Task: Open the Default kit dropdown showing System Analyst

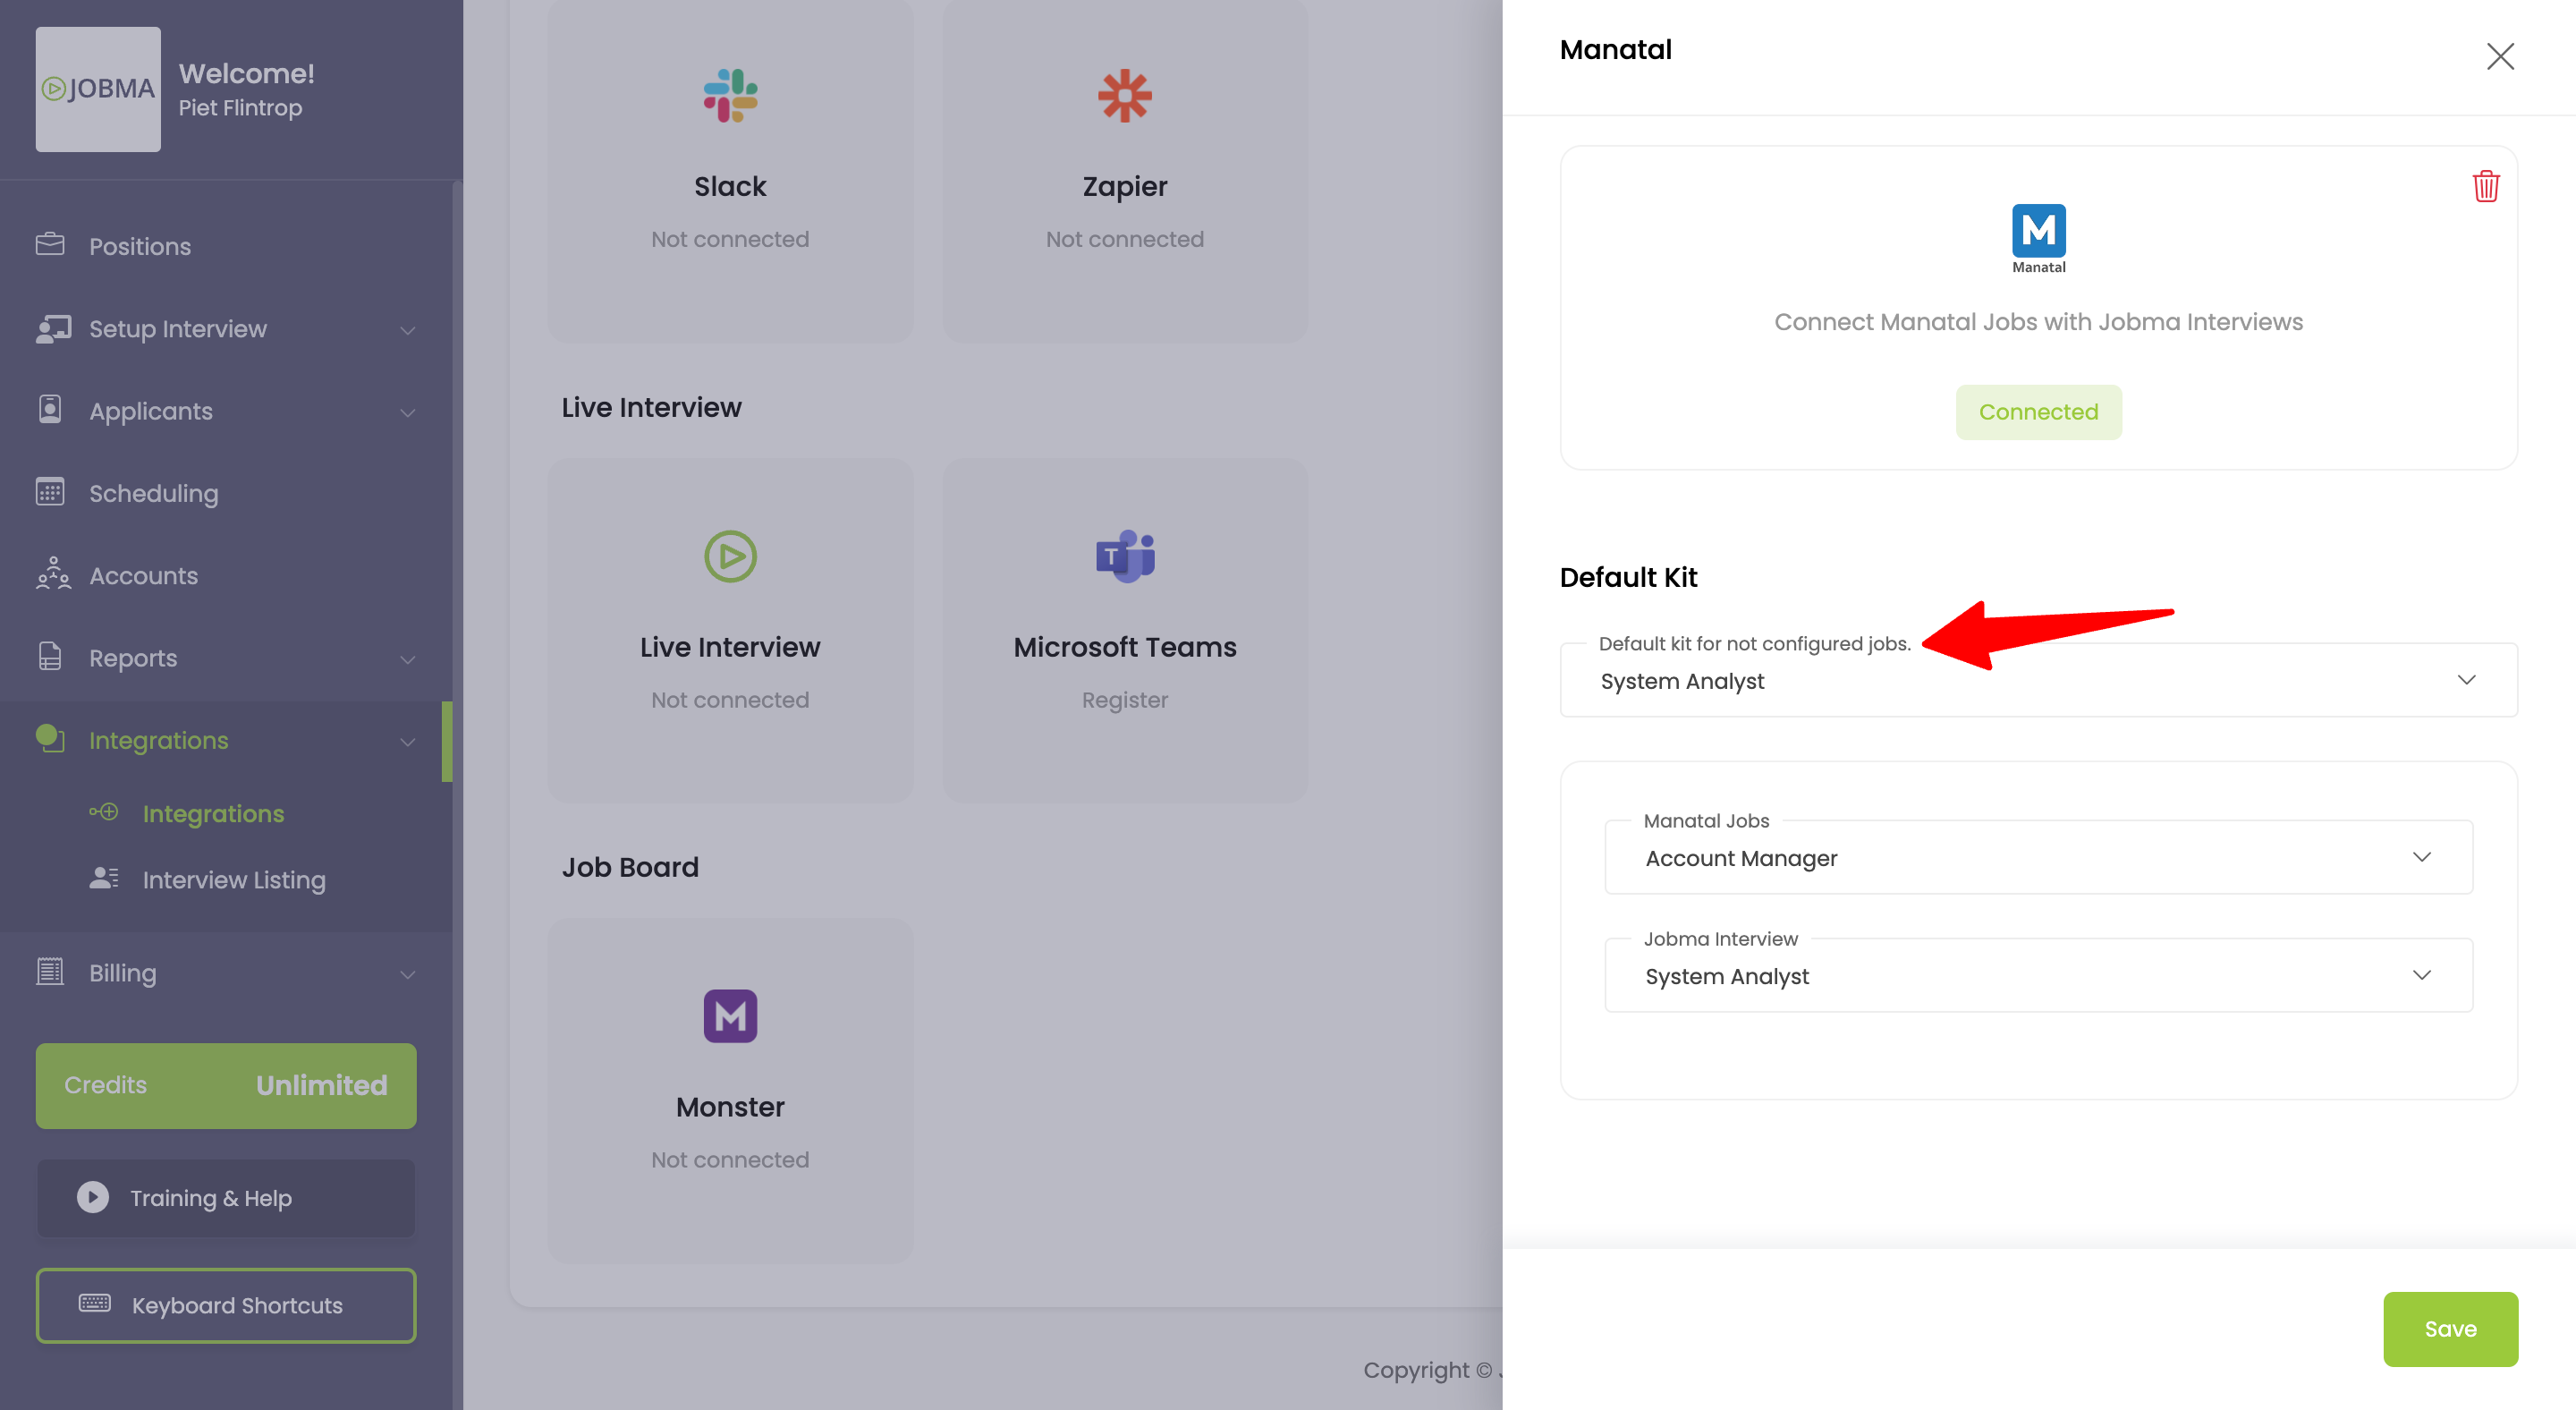Action: [x=2038, y=680]
